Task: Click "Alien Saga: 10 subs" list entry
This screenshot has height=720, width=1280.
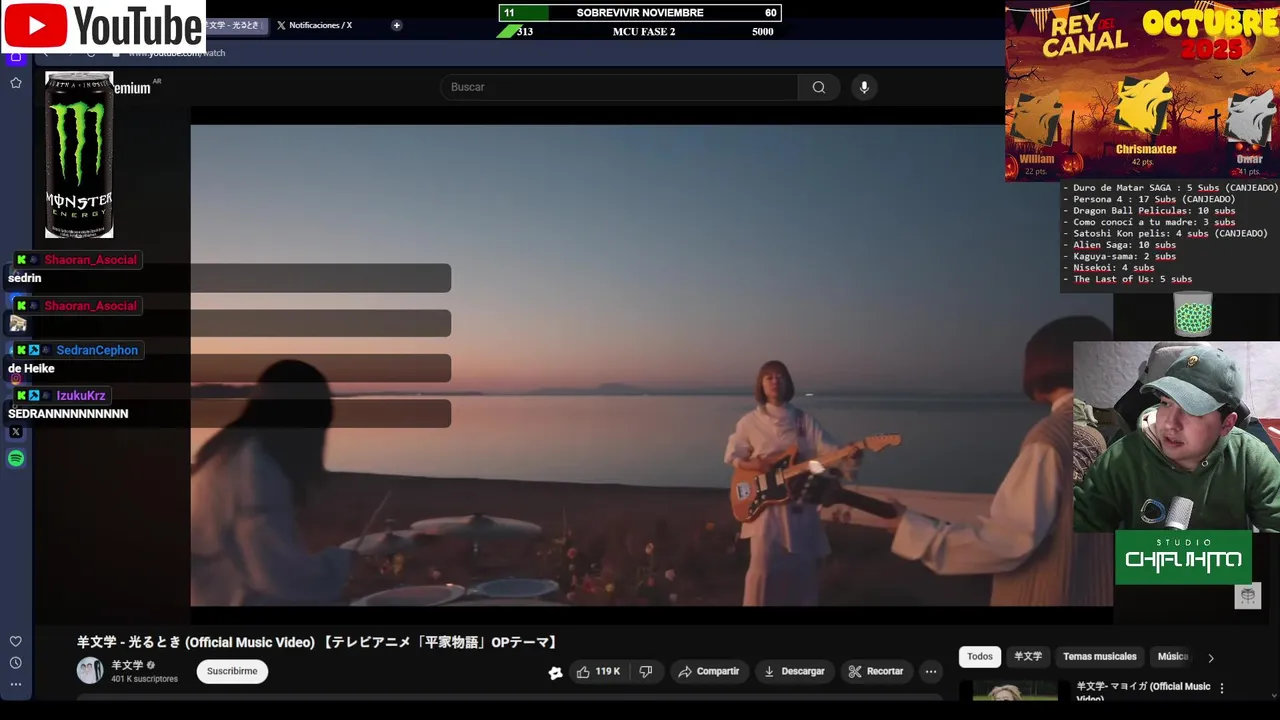Action: click(x=1119, y=245)
